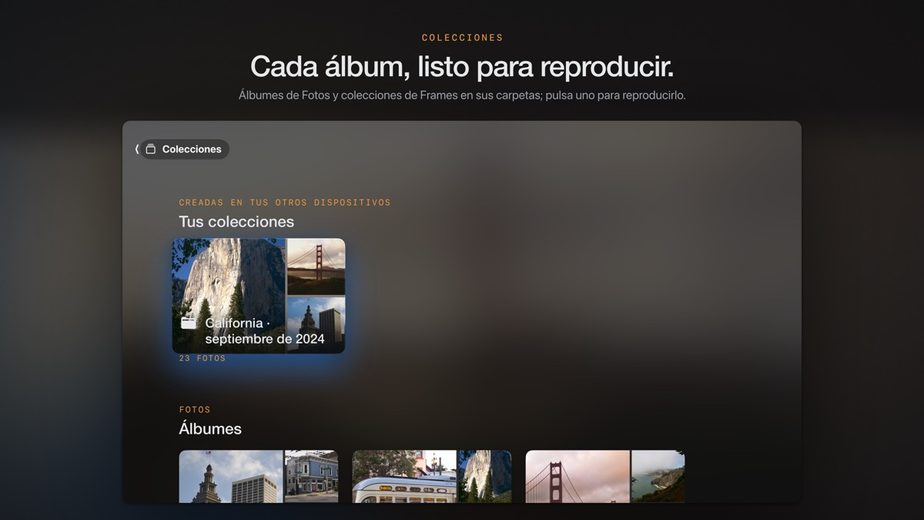The image size is (924, 520).
Task: Open the album with tower and buildings
Action: [259, 476]
